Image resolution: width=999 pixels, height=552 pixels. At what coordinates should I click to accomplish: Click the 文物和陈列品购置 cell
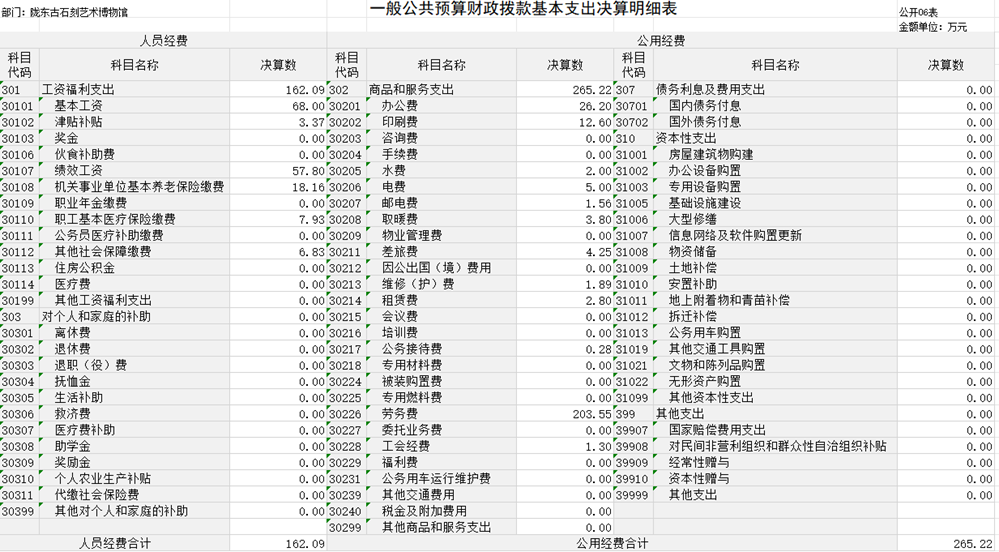pyautogui.click(x=775, y=365)
